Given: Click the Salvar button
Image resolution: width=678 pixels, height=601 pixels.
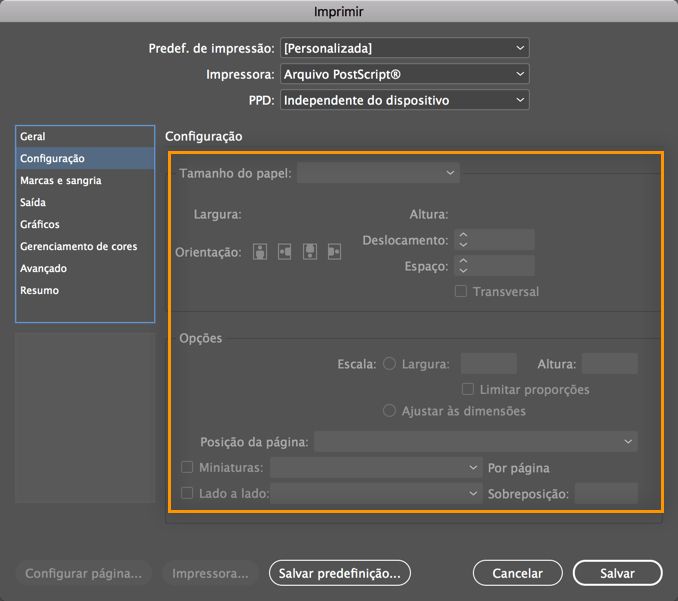Looking at the screenshot, I should pos(617,573).
